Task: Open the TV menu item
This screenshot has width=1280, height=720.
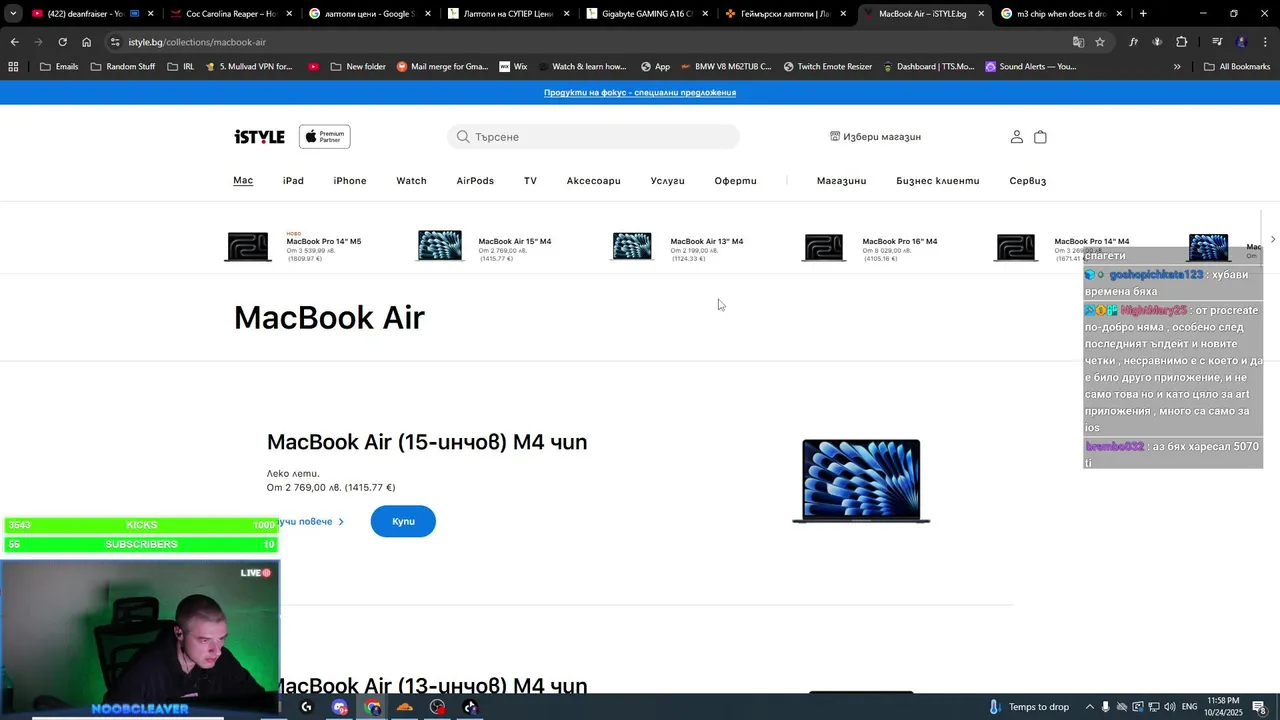Action: [x=530, y=181]
